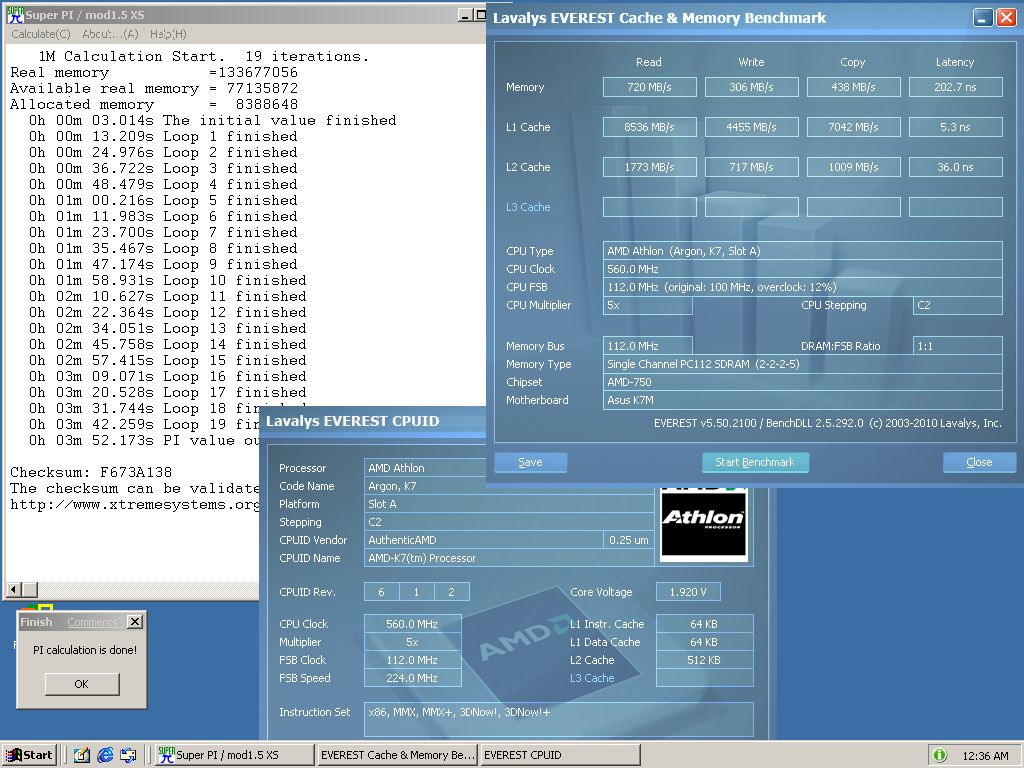Image resolution: width=1024 pixels, height=768 pixels.
Task: Click the Athlon processor logo in CPUID
Action: click(704, 525)
